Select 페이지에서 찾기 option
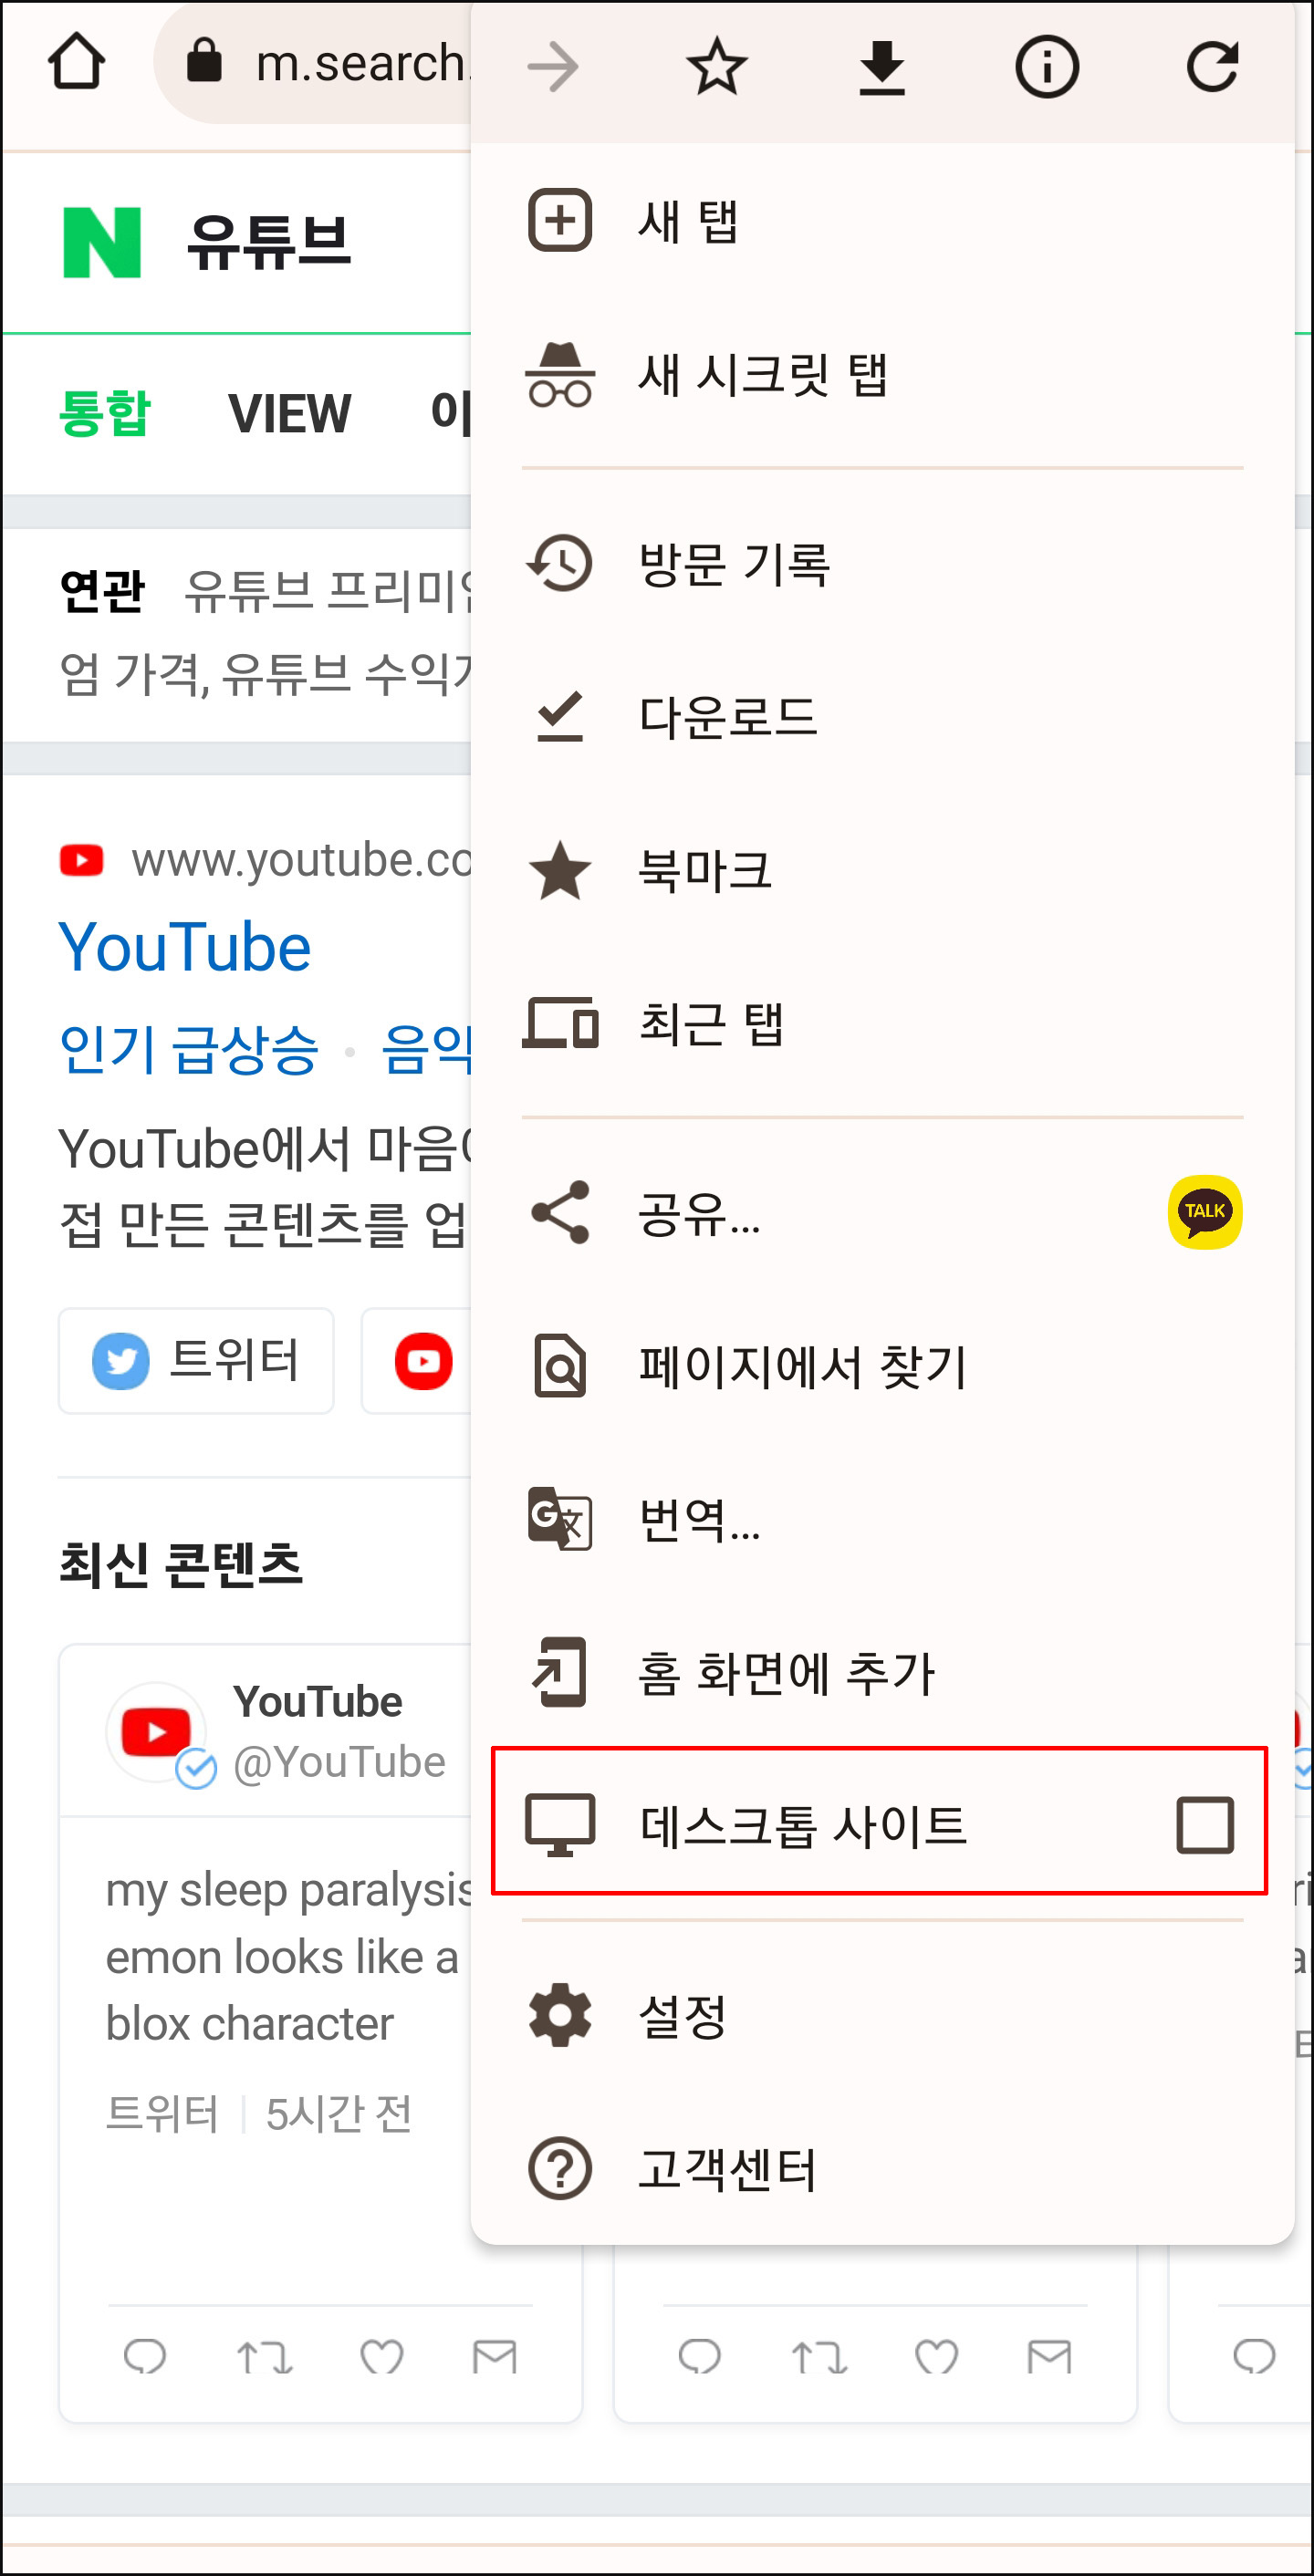Viewport: 1314px width, 2576px height. coord(882,1366)
